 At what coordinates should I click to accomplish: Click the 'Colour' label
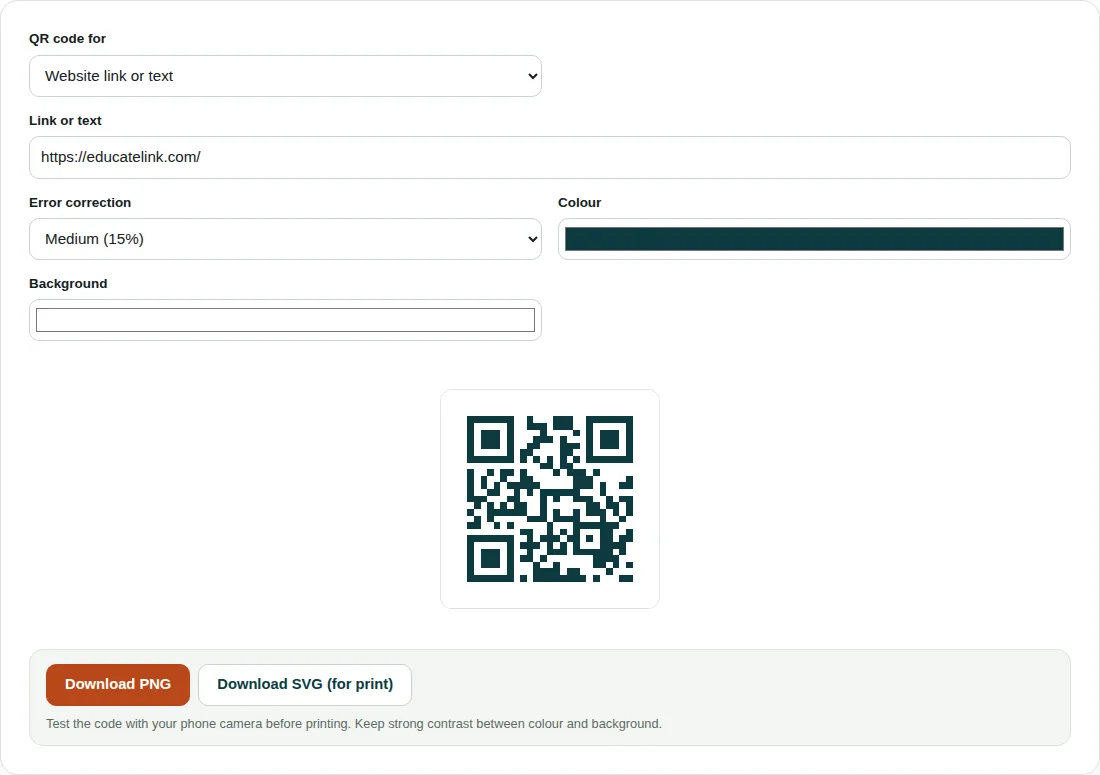pyautogui.click(x=579, y=203)
